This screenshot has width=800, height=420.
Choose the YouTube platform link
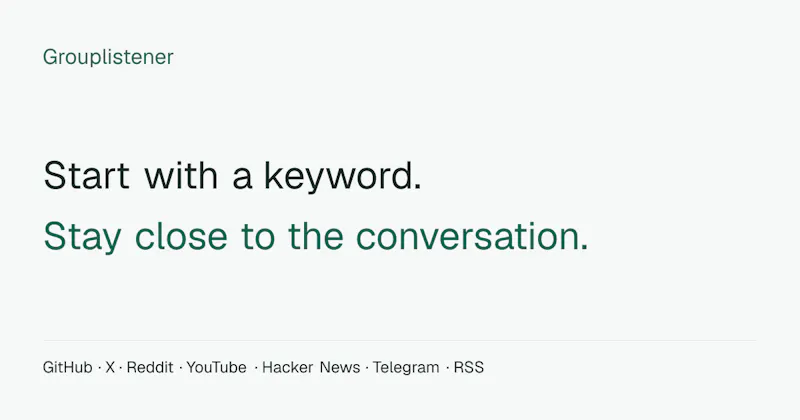(216, 367)
